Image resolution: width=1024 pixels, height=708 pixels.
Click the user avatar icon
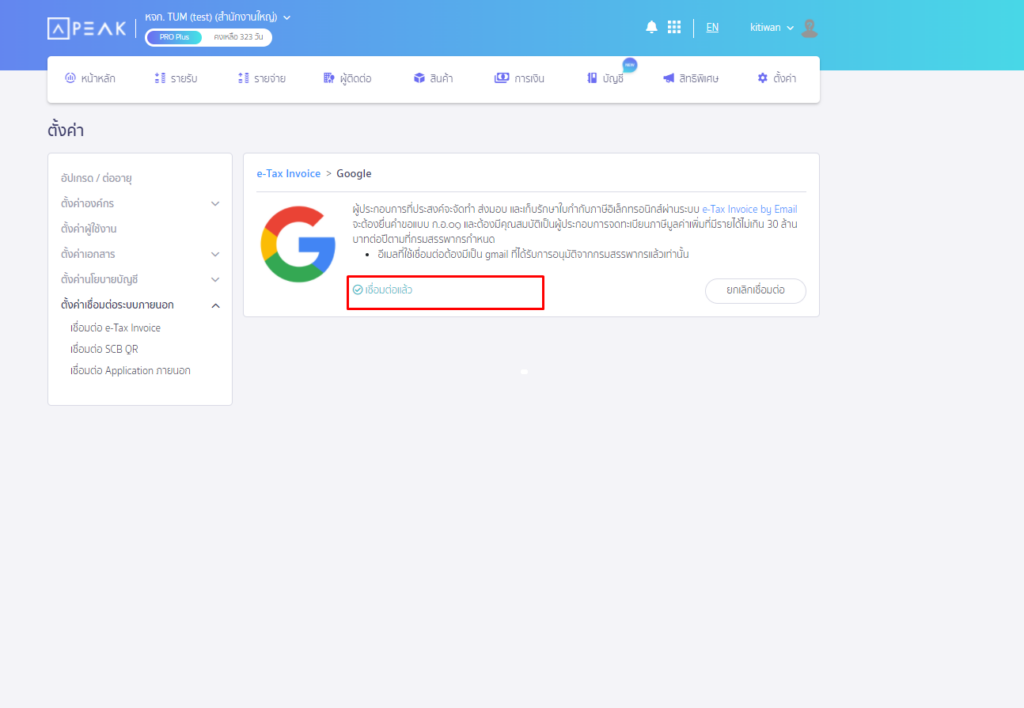click(x=809, y=28)
